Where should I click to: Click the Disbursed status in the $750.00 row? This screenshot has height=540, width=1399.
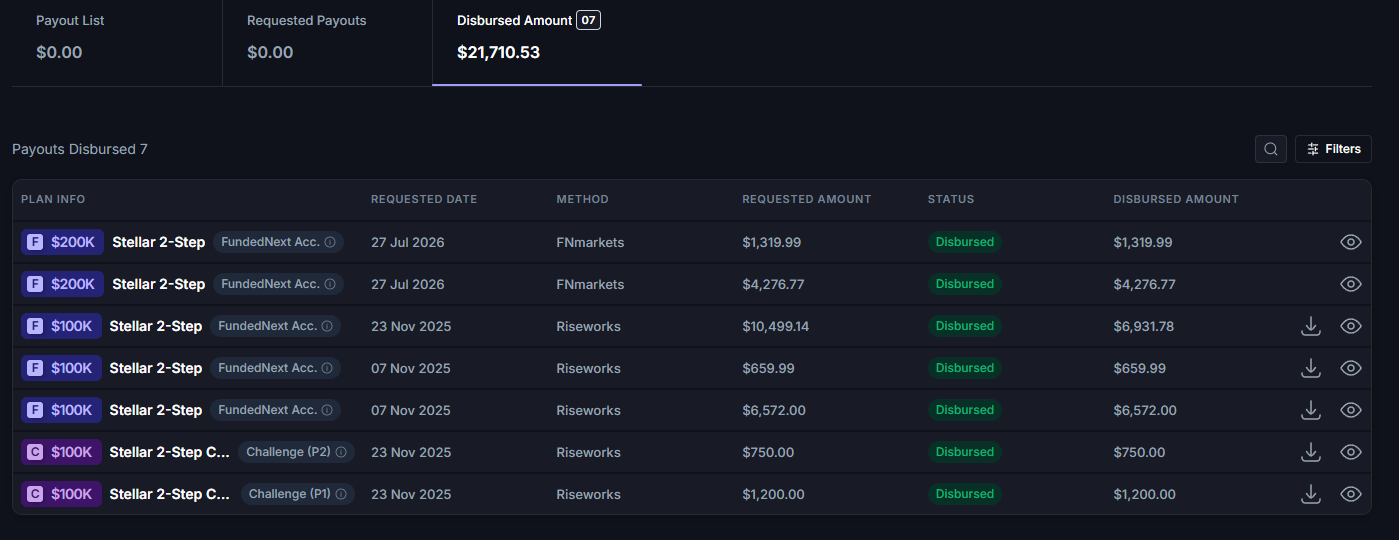(965, 452)
